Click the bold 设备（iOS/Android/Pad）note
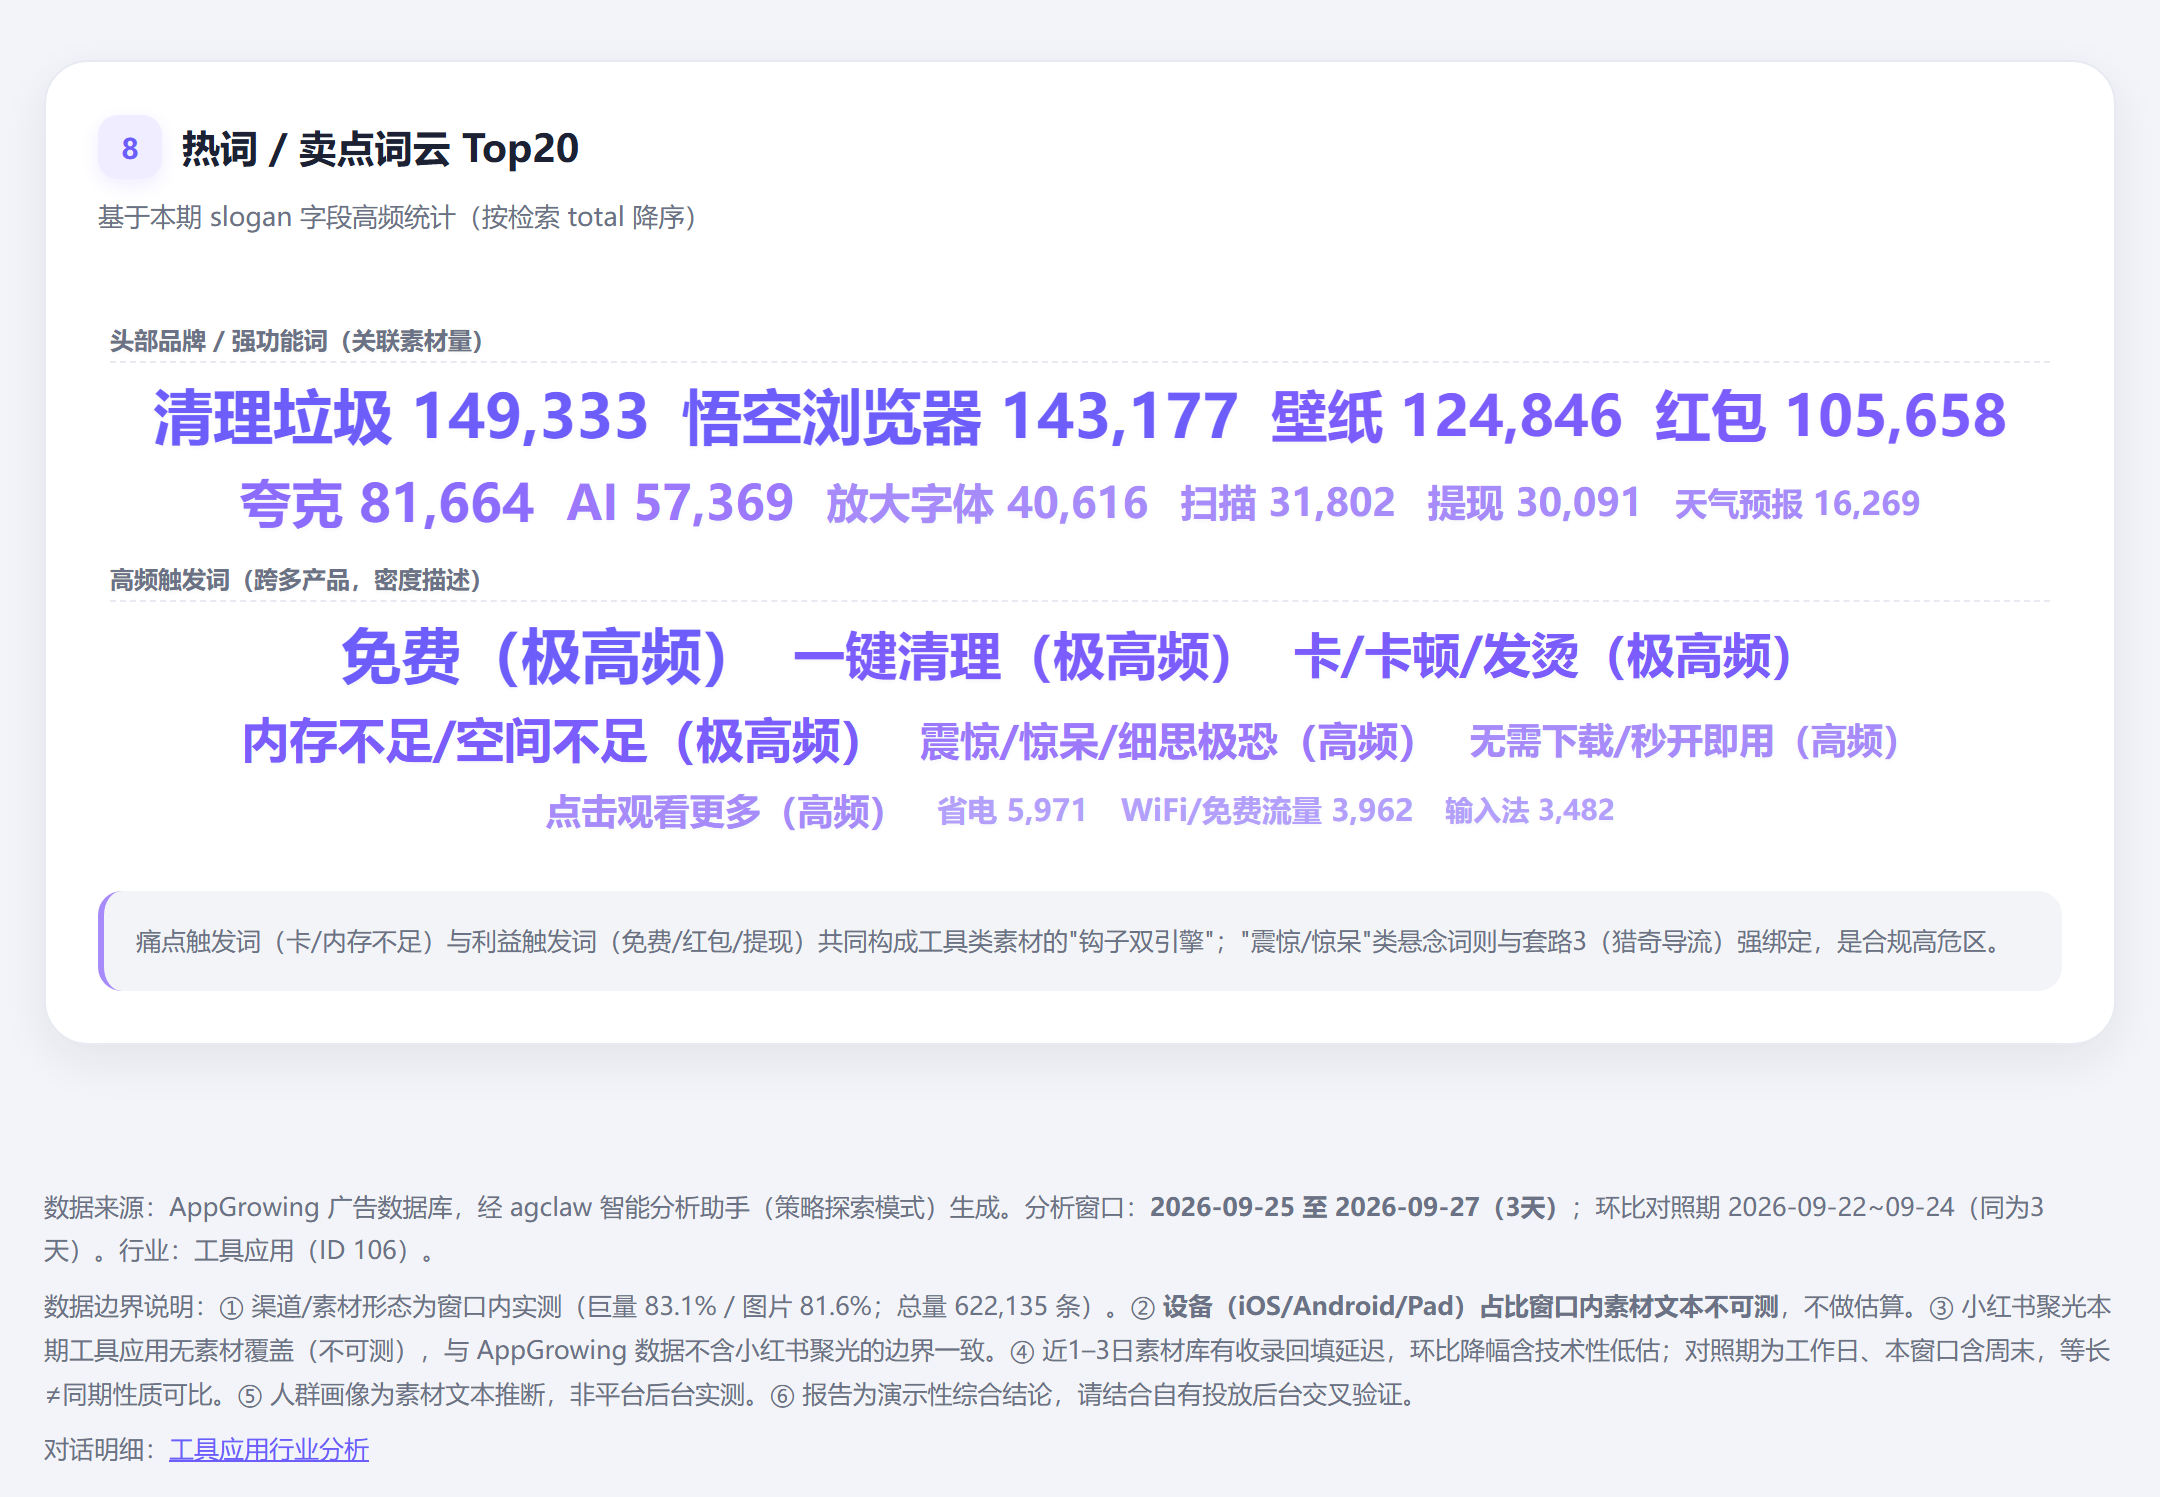2160x1497 pixels. coord(1470,1306)
